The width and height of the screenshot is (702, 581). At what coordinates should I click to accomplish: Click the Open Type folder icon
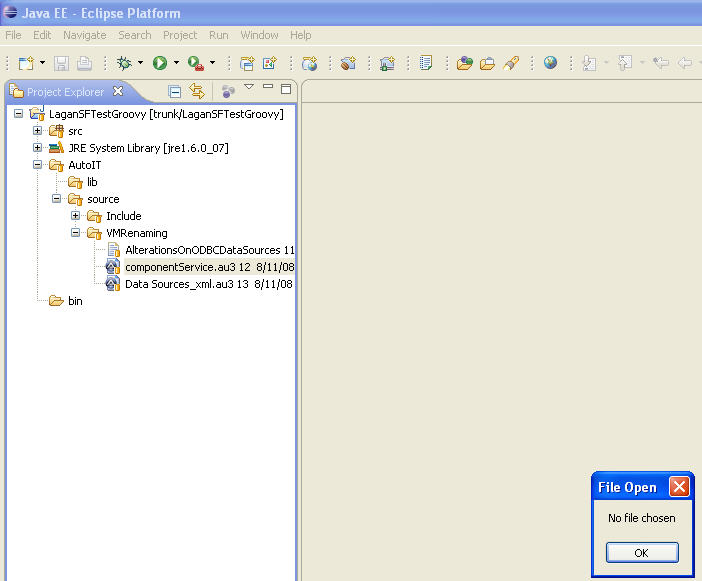465,63
